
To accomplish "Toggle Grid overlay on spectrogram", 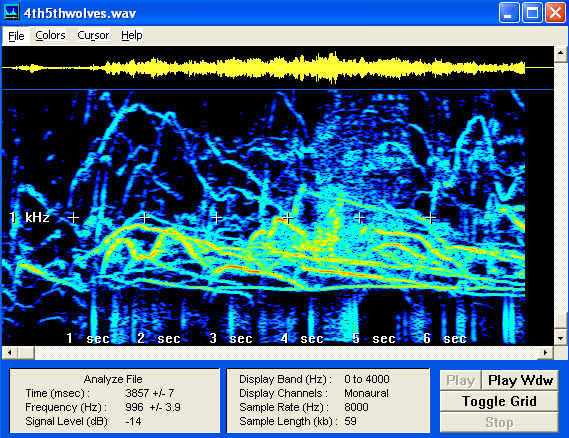I will click(499, 401).
